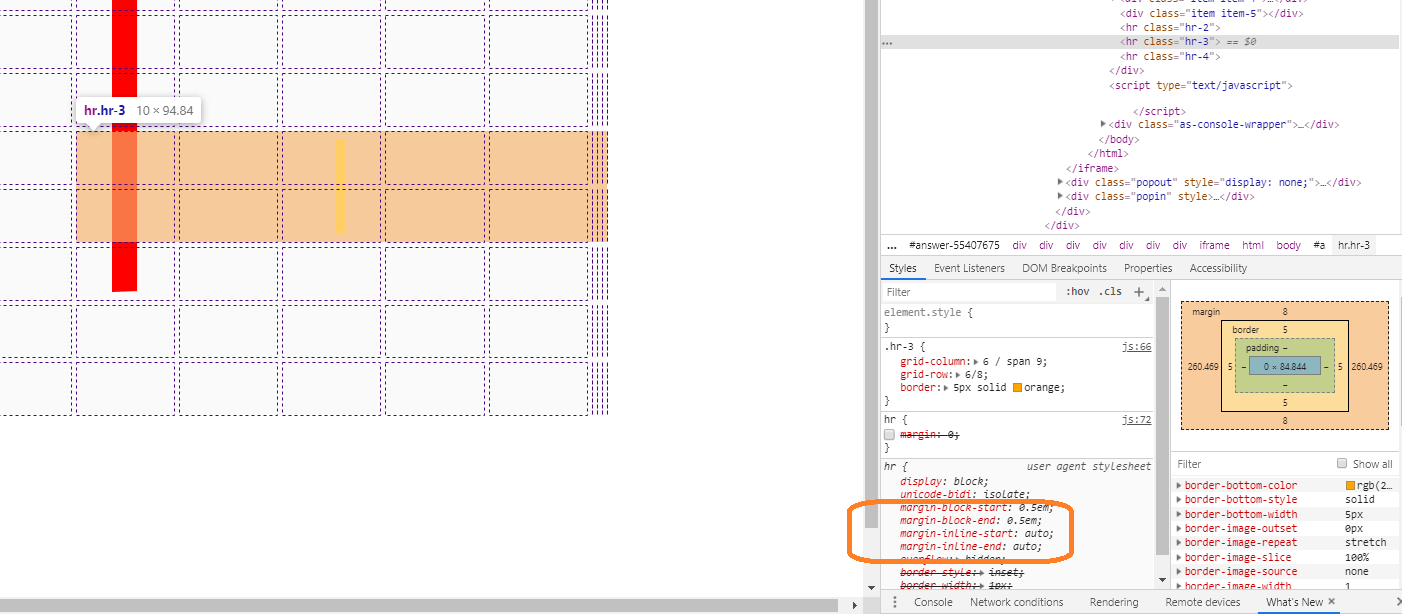Click the margin-block-start: 0.5em declaration

[x=976, y=508]
